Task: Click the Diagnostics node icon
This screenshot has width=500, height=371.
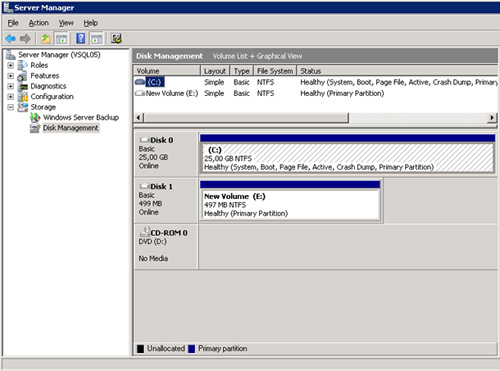Action: (x=23, y=86)
